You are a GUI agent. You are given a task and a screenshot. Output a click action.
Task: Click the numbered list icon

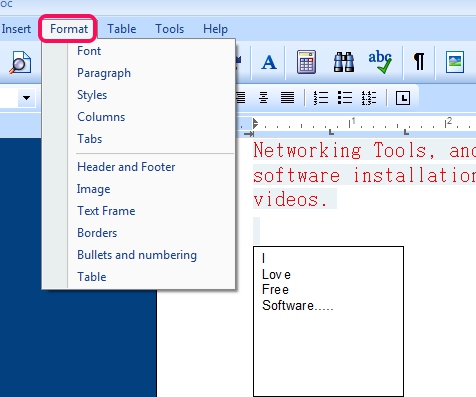tap(321, 98)
